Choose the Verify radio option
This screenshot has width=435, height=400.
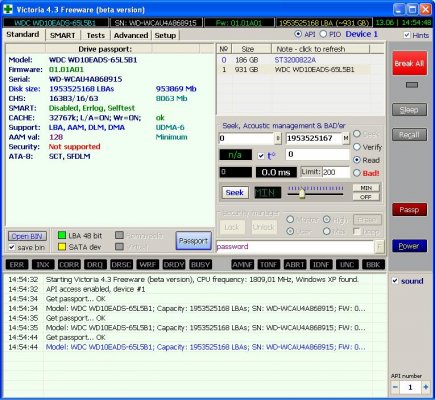click(357, 147)
